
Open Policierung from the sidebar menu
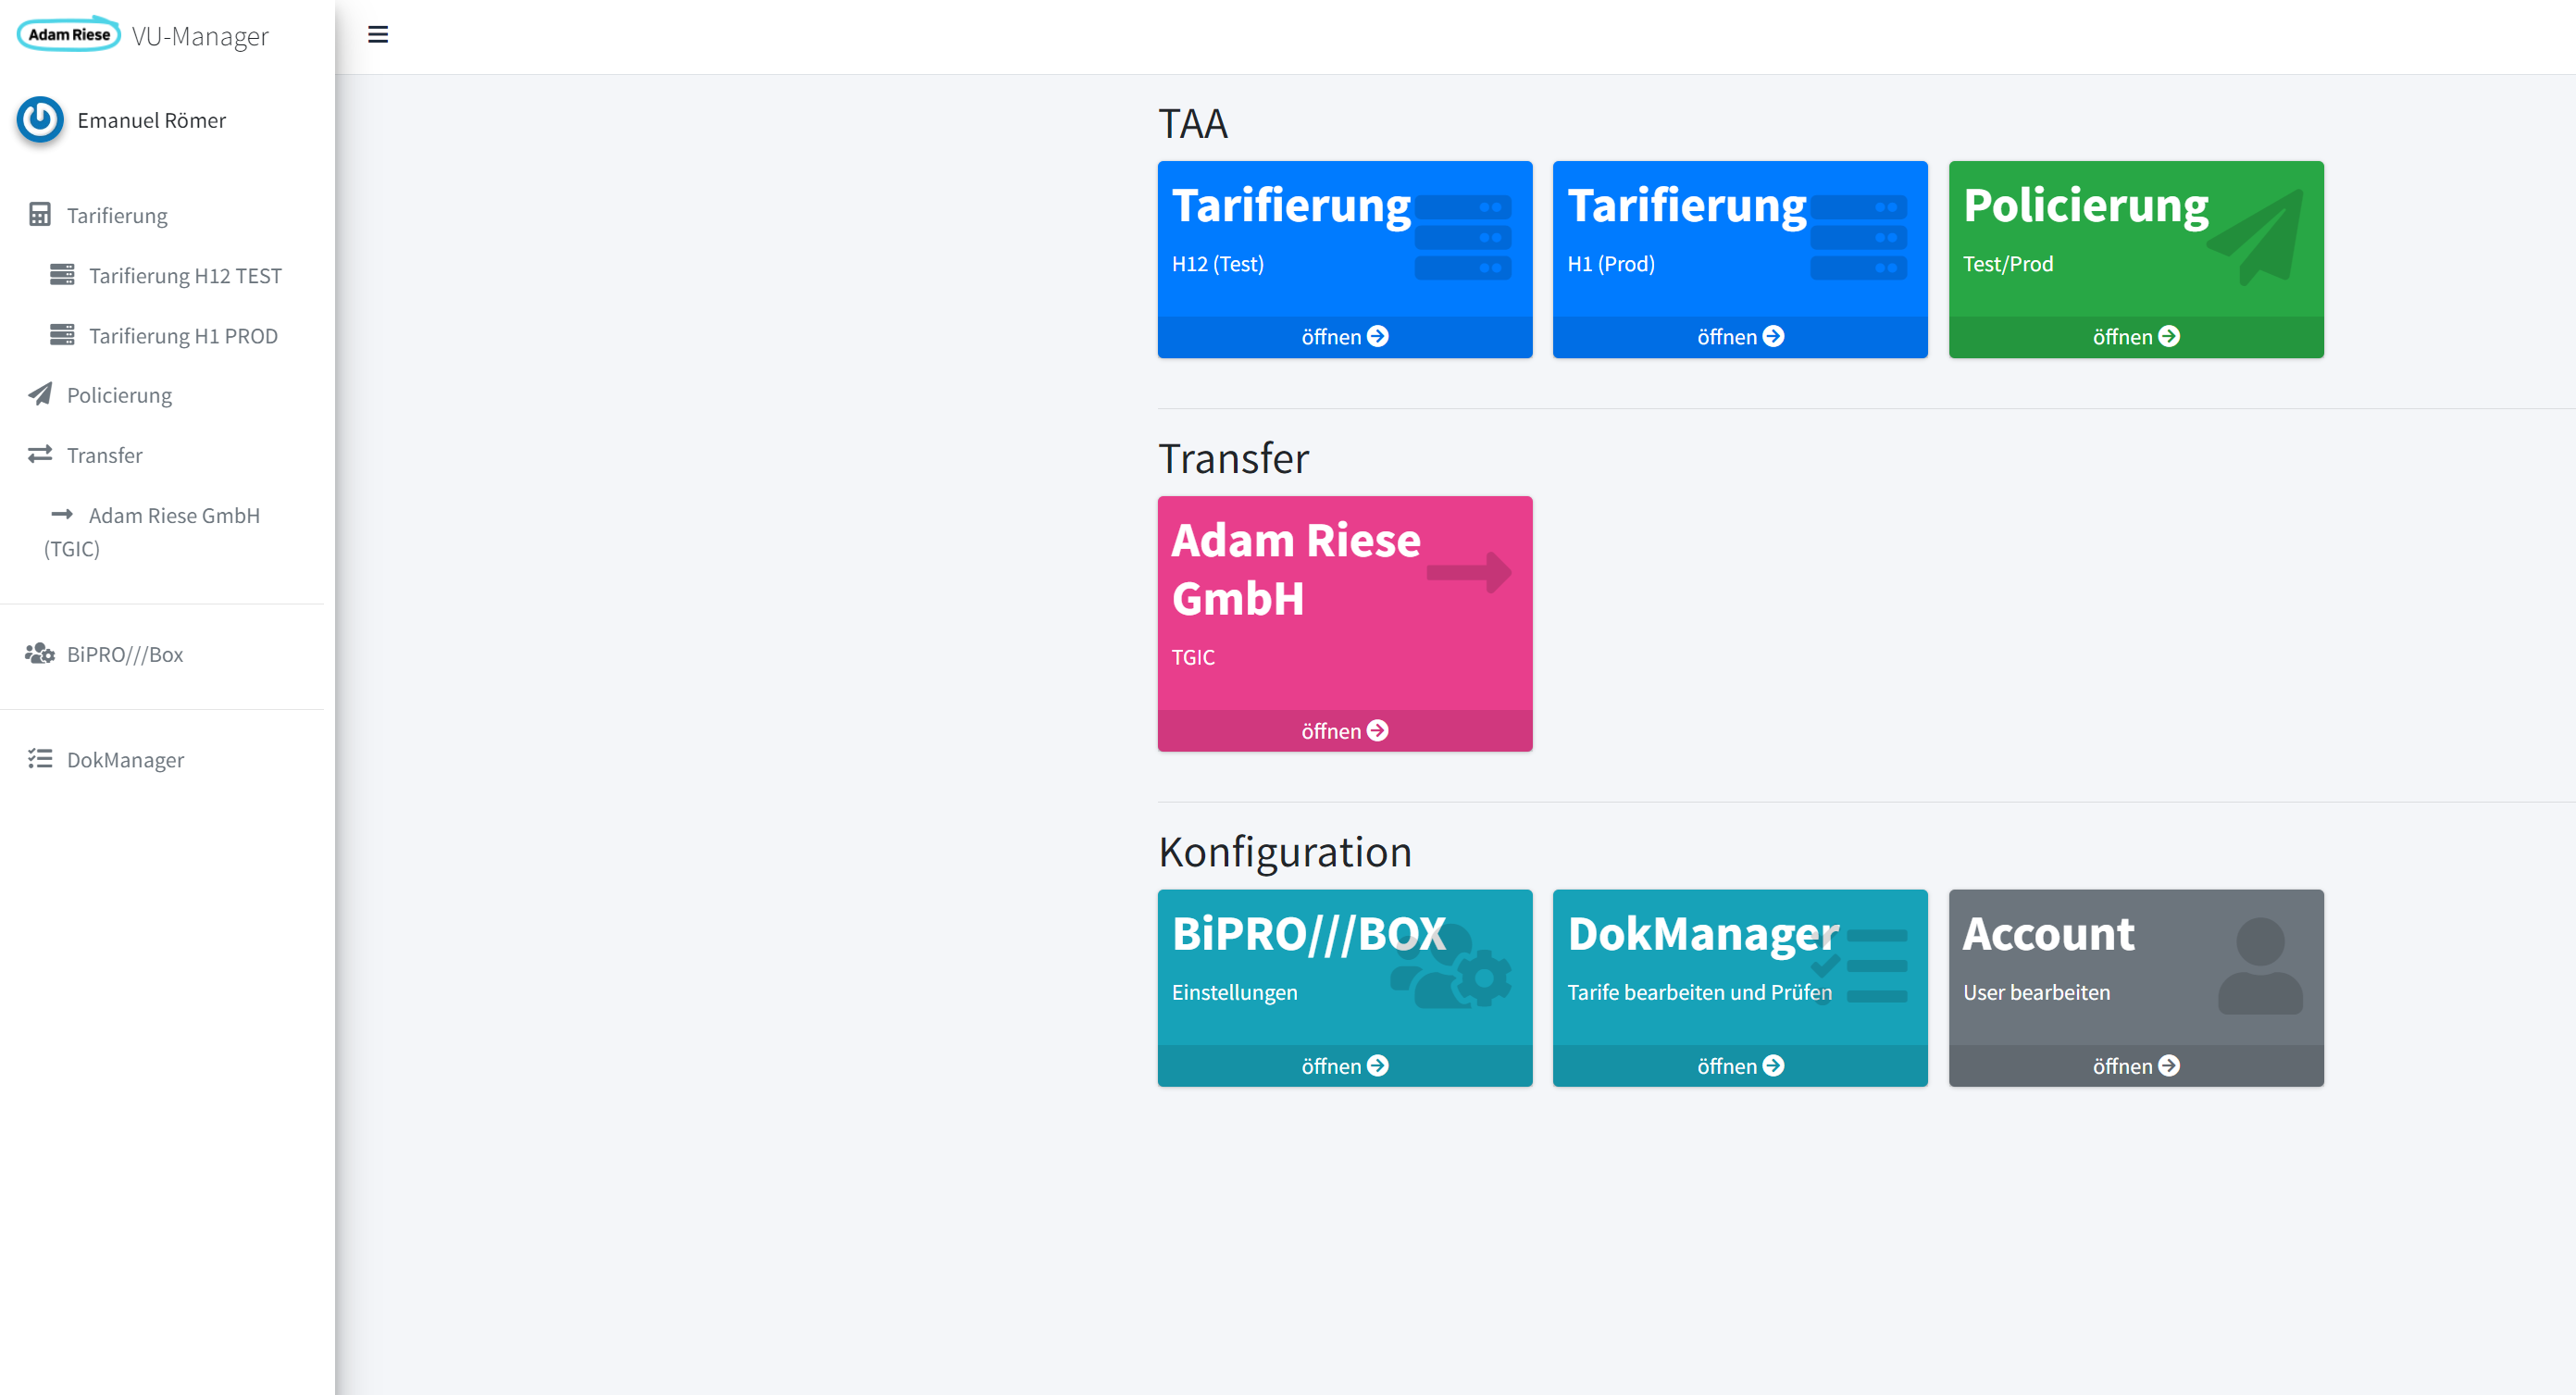(x=119, y=396)
